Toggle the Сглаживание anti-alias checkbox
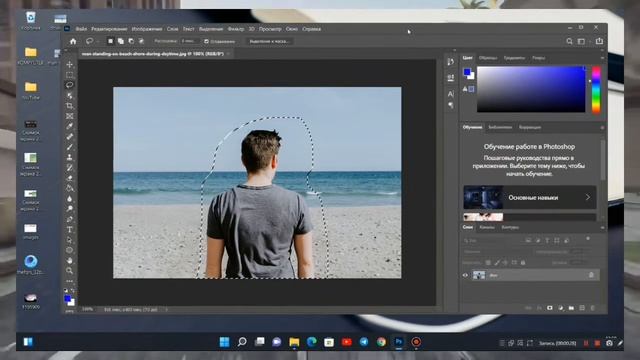Screen dimensions: 640x360 click(x=206, y=41)
